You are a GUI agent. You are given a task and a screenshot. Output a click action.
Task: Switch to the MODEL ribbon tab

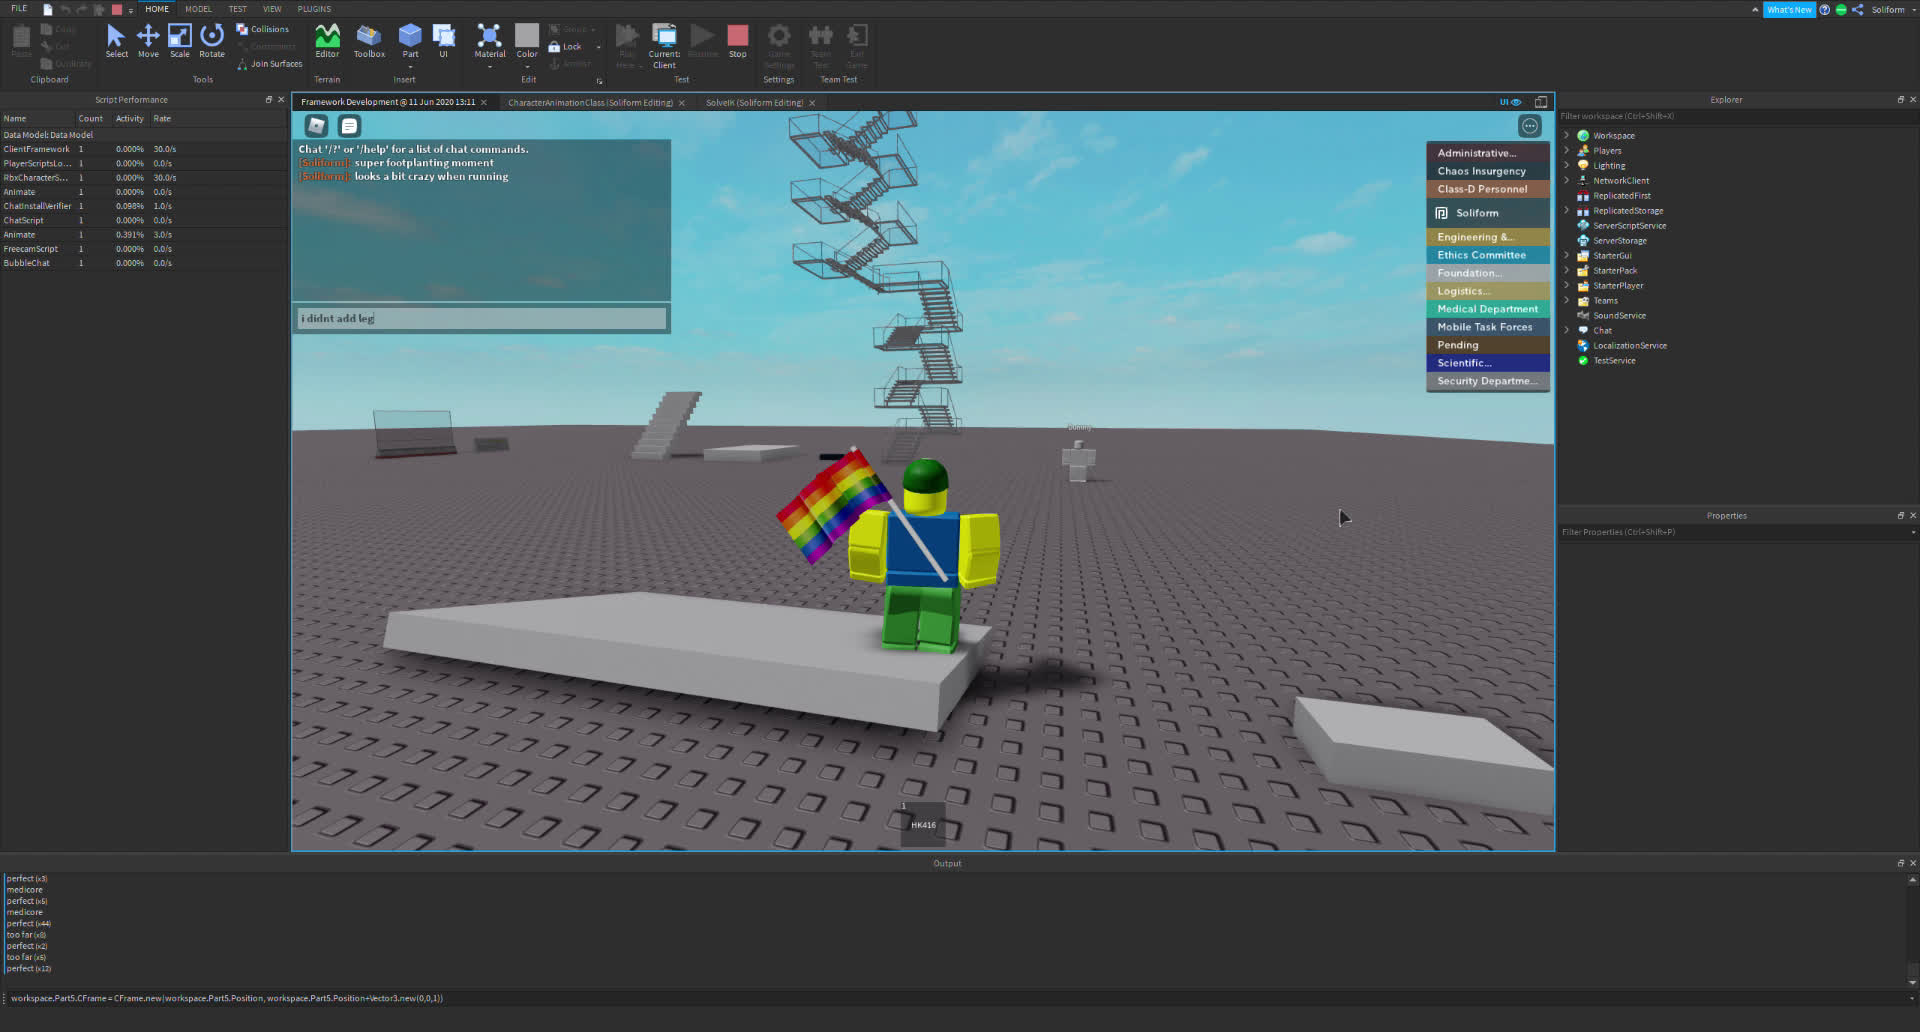(197, 9)
